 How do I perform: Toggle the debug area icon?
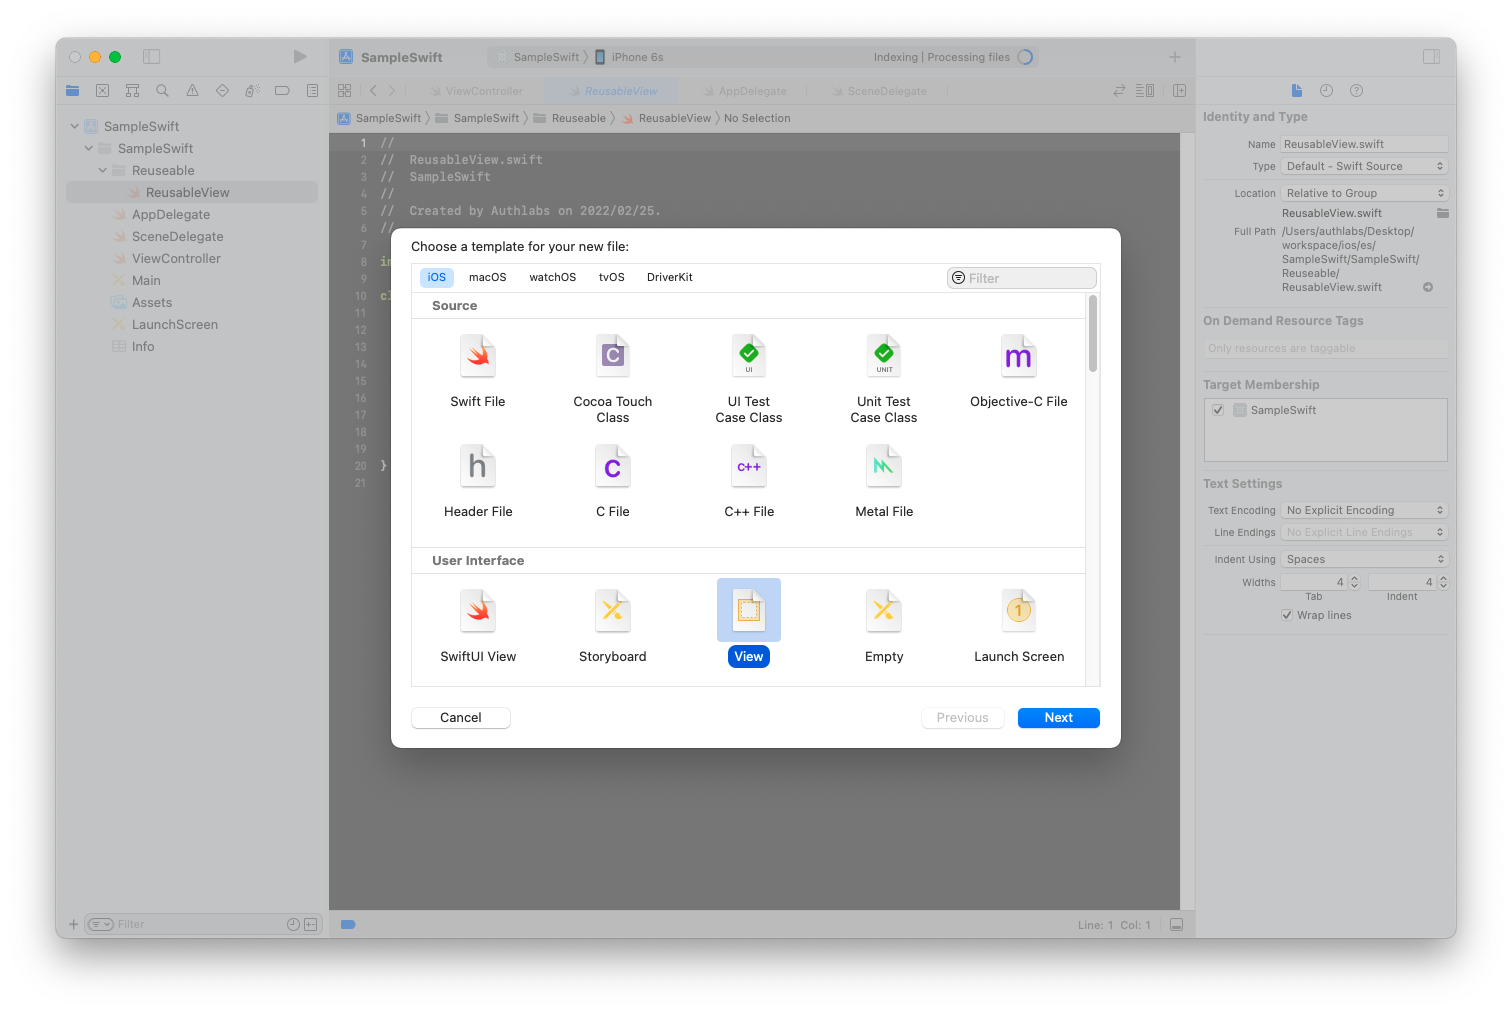click(x=1177, y=925)
